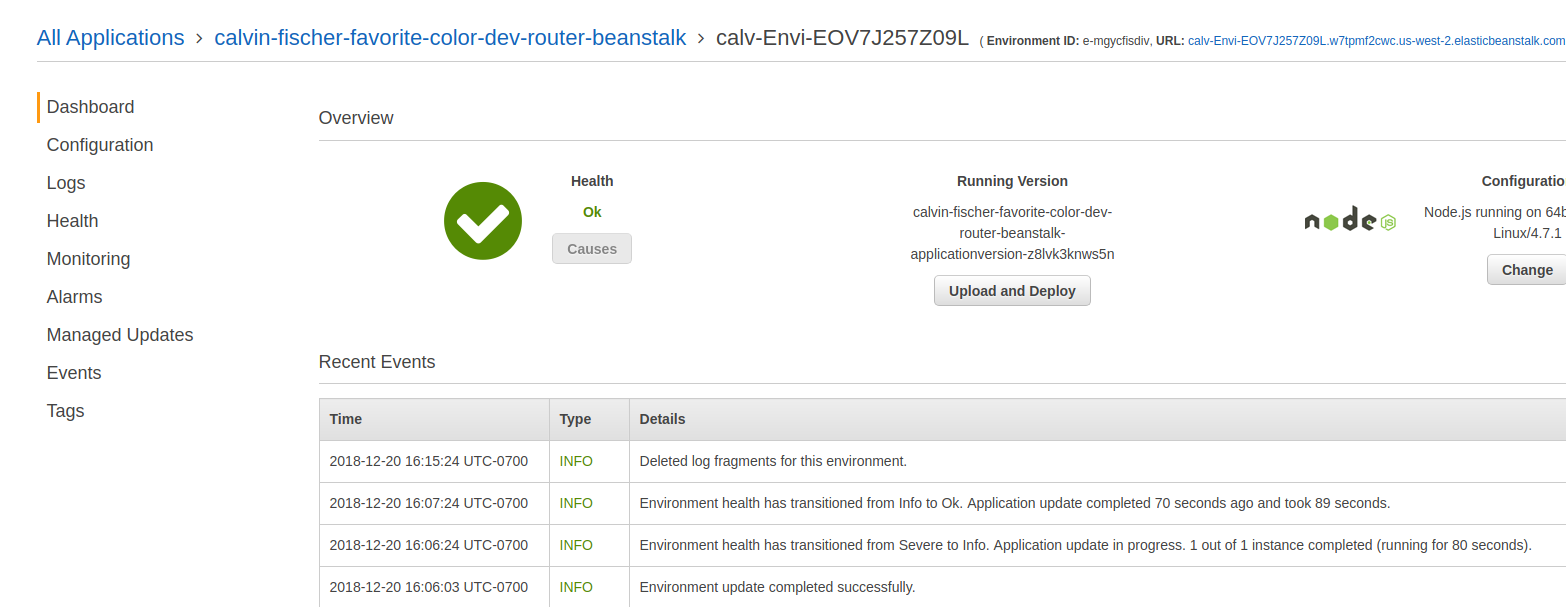Go to Managed Updates in the sidebar
Viewport: 1566px width, 607px height.
(120, 335)
